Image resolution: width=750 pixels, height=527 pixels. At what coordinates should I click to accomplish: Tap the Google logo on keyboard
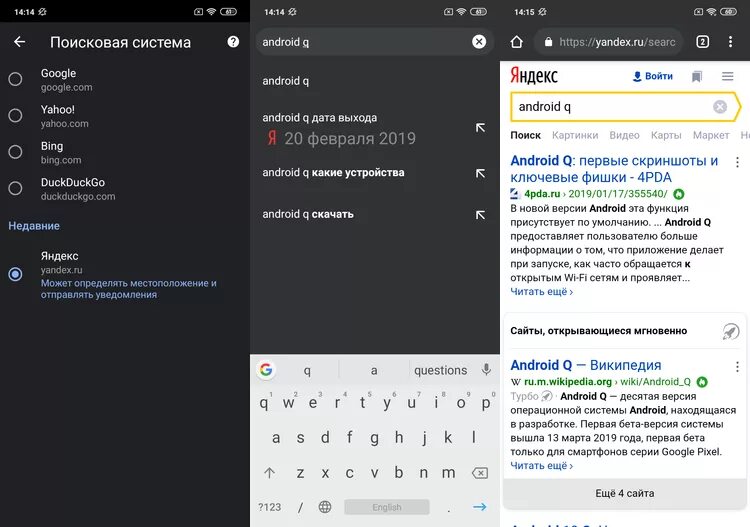point(266,369)
